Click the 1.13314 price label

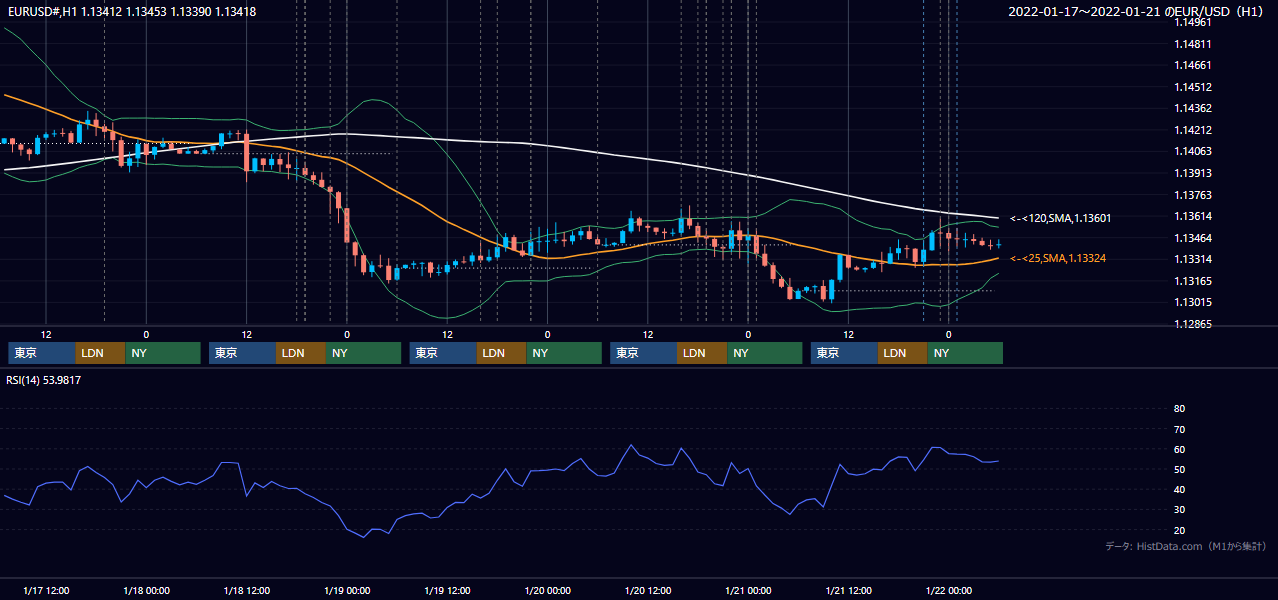pyautogui.click(x=1193, y=259)
